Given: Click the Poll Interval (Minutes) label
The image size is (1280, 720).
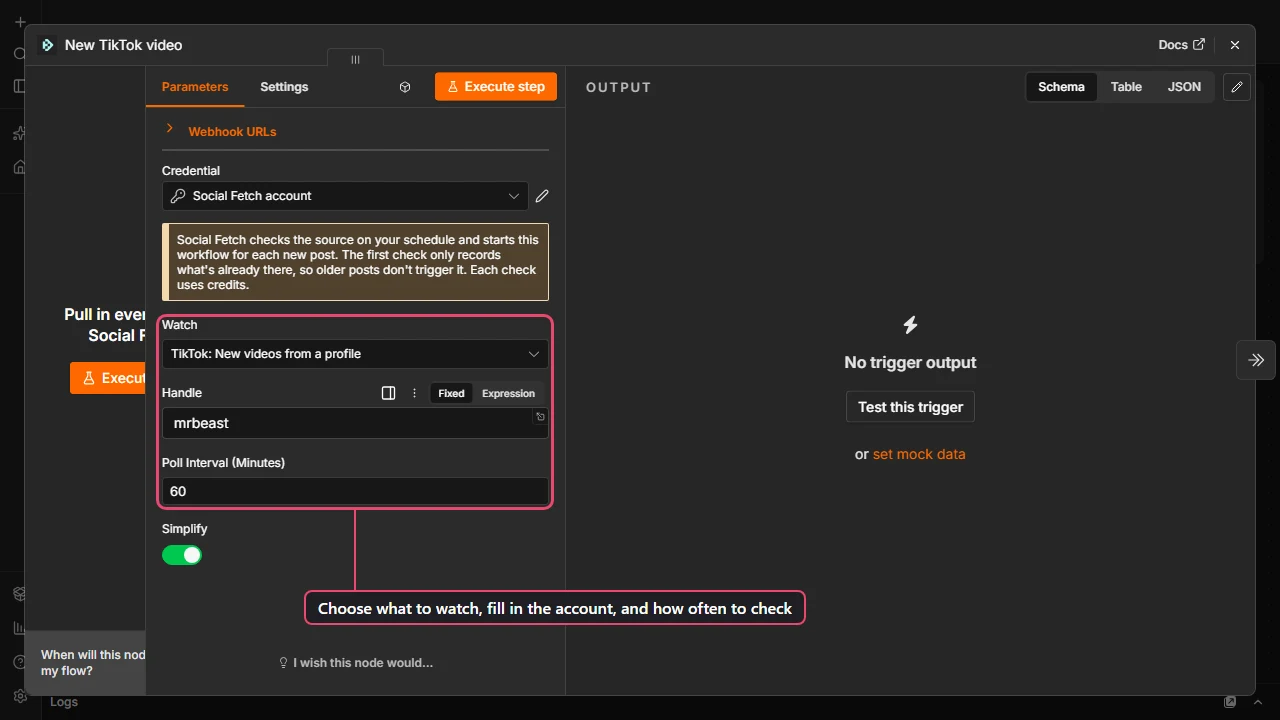Looking at the screenshot, I should (x=223, y=463).
